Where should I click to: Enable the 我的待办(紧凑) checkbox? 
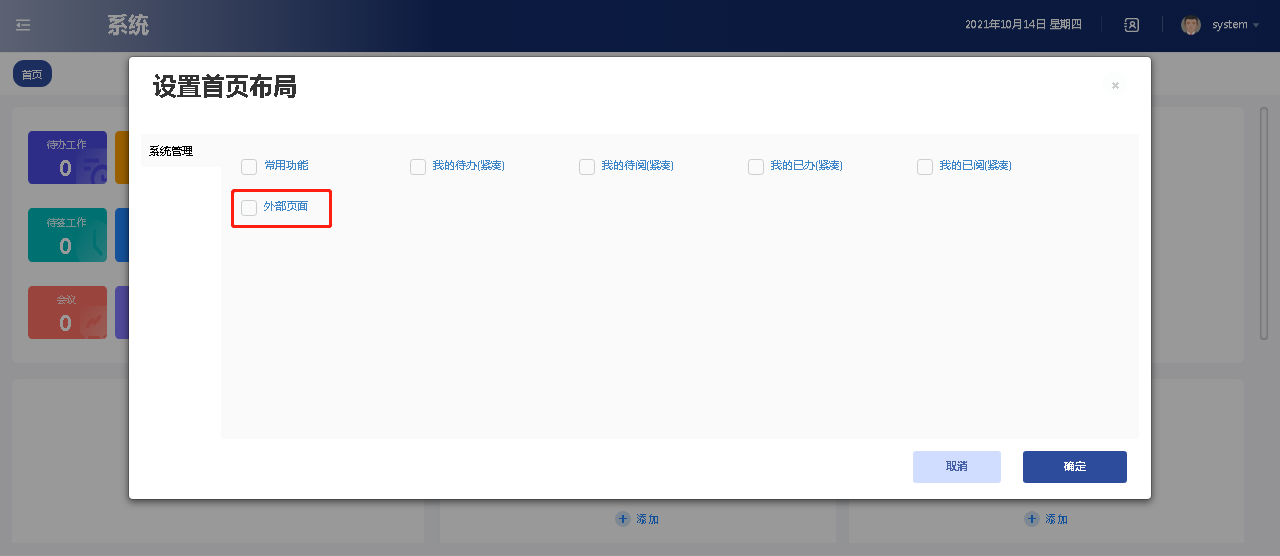pyautogui.click(x=418, y=167)
